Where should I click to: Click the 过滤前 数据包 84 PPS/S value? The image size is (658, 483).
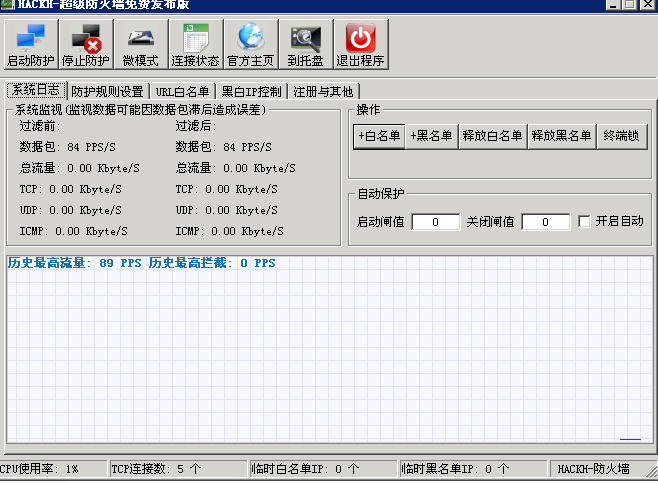pyautogui.click(x=68, y=147)
